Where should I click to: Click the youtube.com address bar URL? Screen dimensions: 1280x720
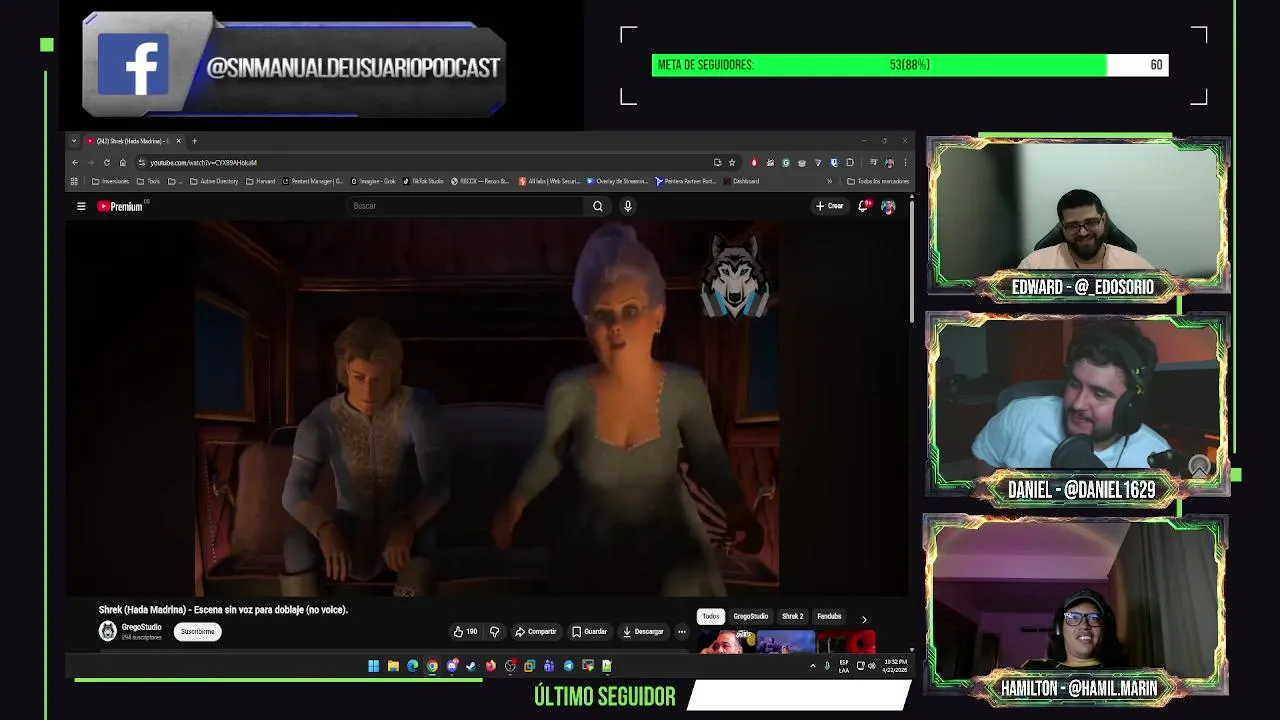tap(203, 162)
